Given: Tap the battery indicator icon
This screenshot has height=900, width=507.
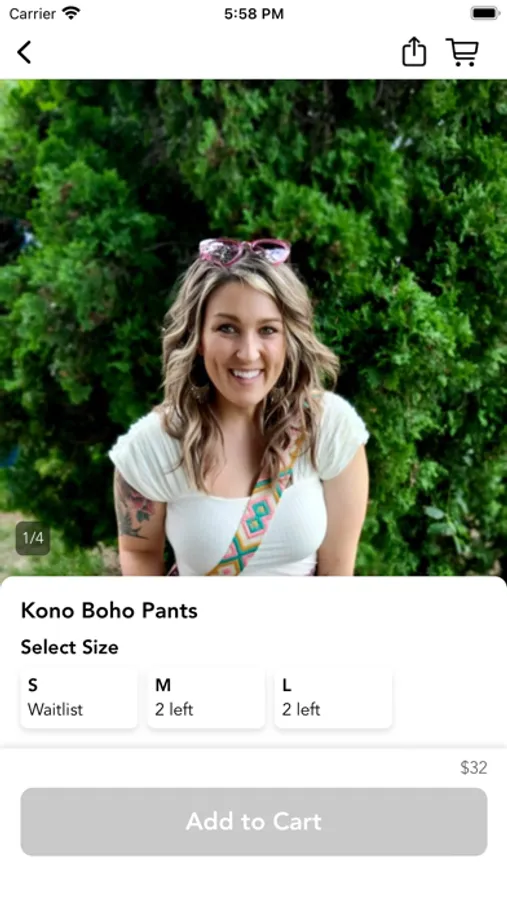Looking at the screenshot, I should 485,13.
